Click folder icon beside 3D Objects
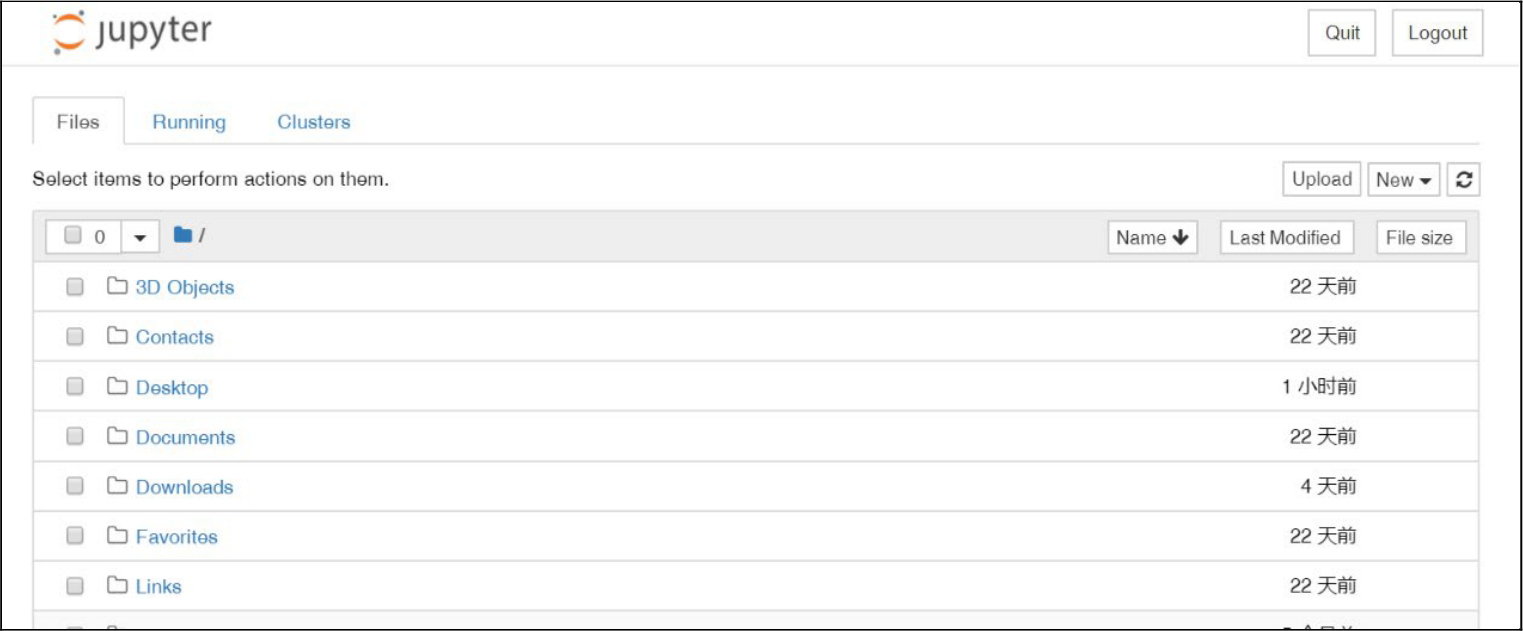1523x631 pixels. point(117,287)
